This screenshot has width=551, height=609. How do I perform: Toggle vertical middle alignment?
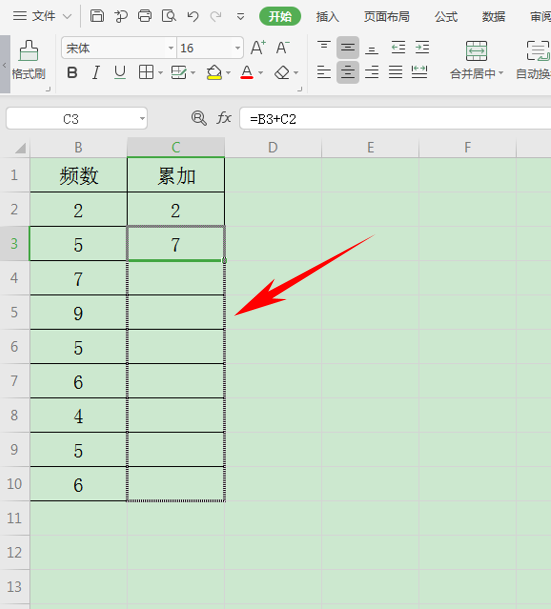click(348, 48)
